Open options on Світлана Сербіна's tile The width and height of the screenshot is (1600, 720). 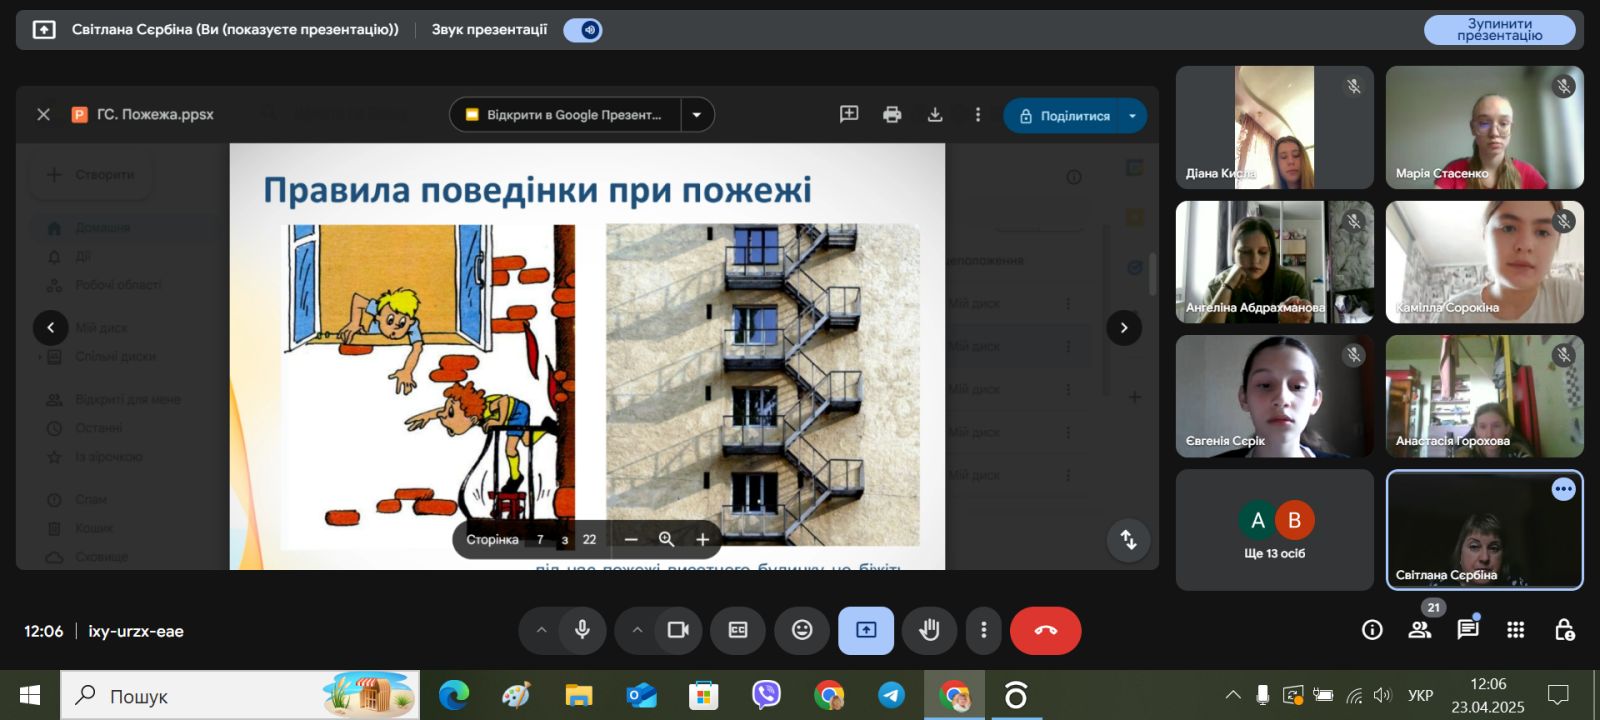[1563, 489]
